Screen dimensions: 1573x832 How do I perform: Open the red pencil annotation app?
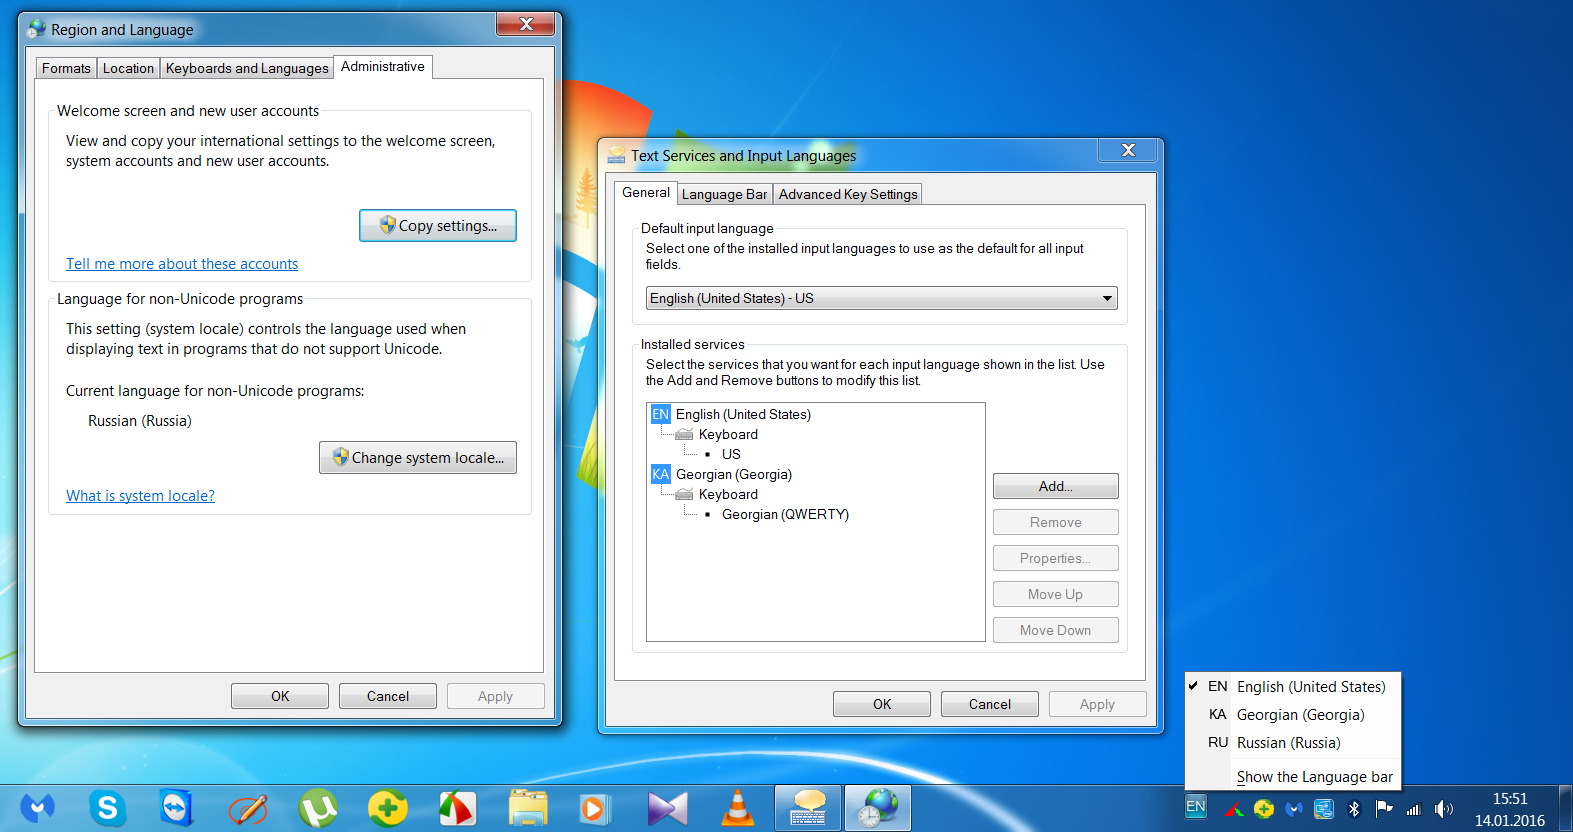click(247, 808)
